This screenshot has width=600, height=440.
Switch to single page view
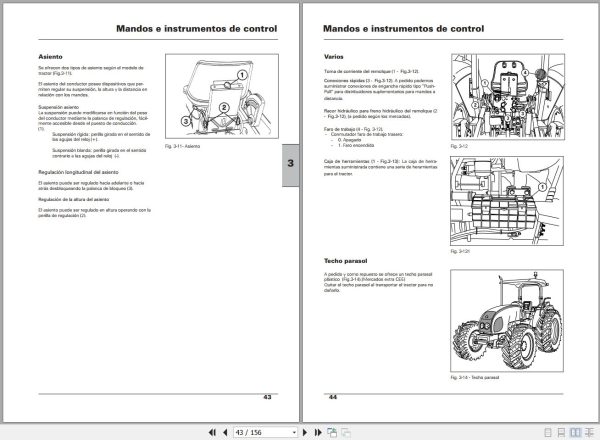(x=548, y=433)
